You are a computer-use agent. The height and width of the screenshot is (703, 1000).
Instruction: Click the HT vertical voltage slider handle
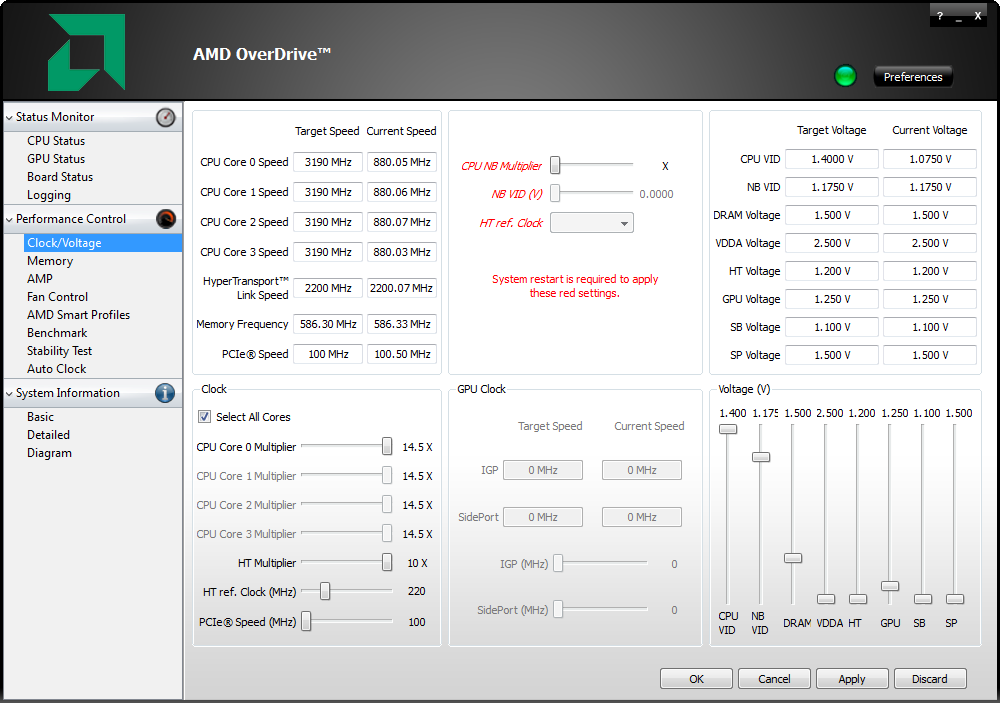pos(858,599)
